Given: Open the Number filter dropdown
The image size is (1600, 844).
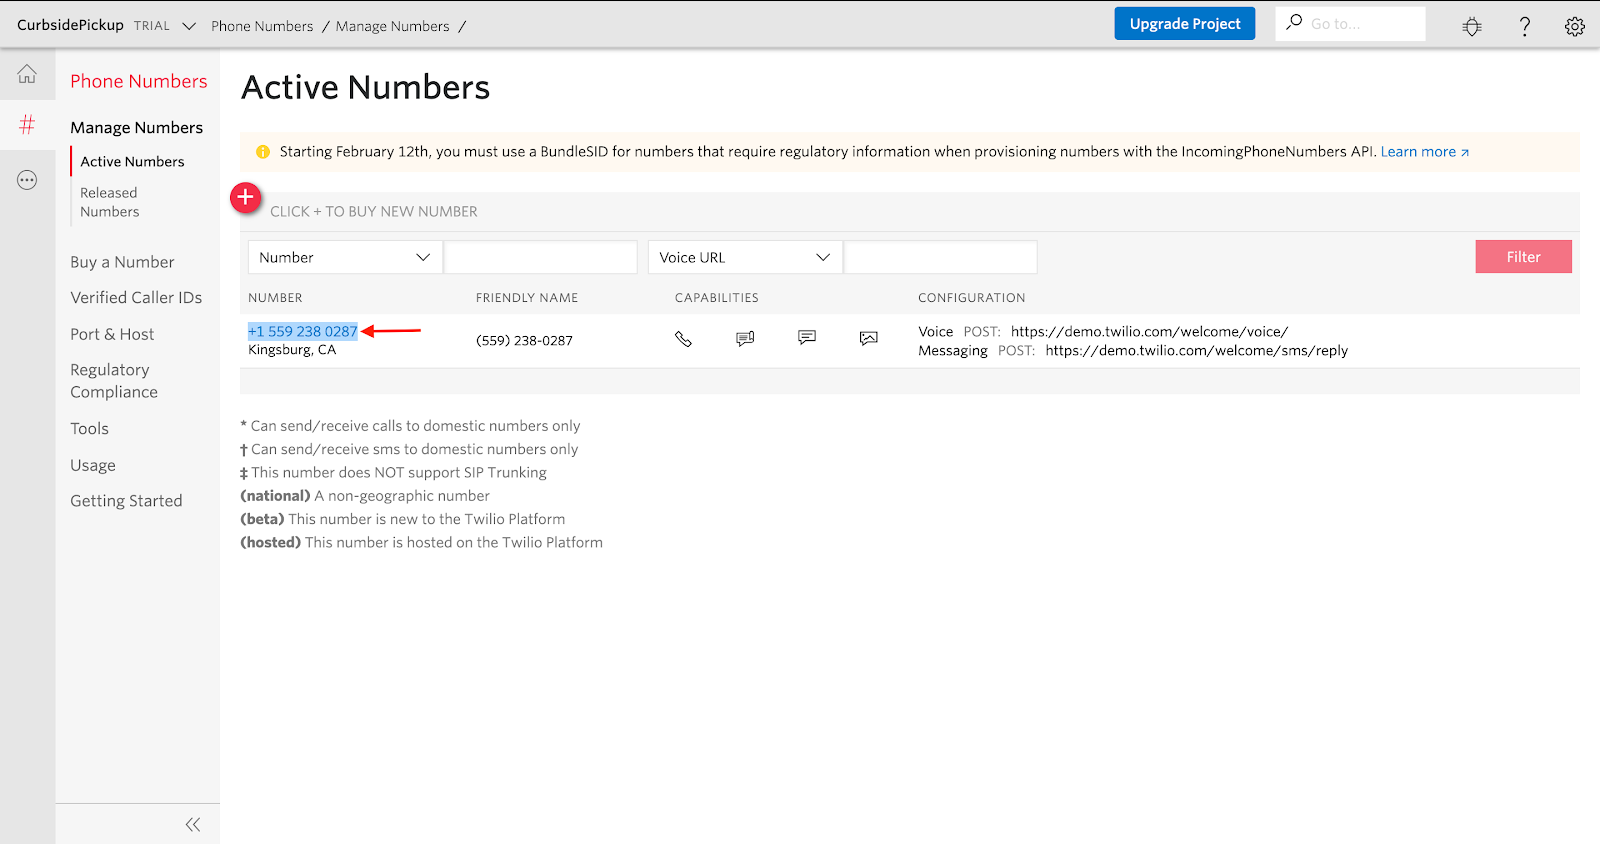Looking at the screenshot, I should pos(345,257).
